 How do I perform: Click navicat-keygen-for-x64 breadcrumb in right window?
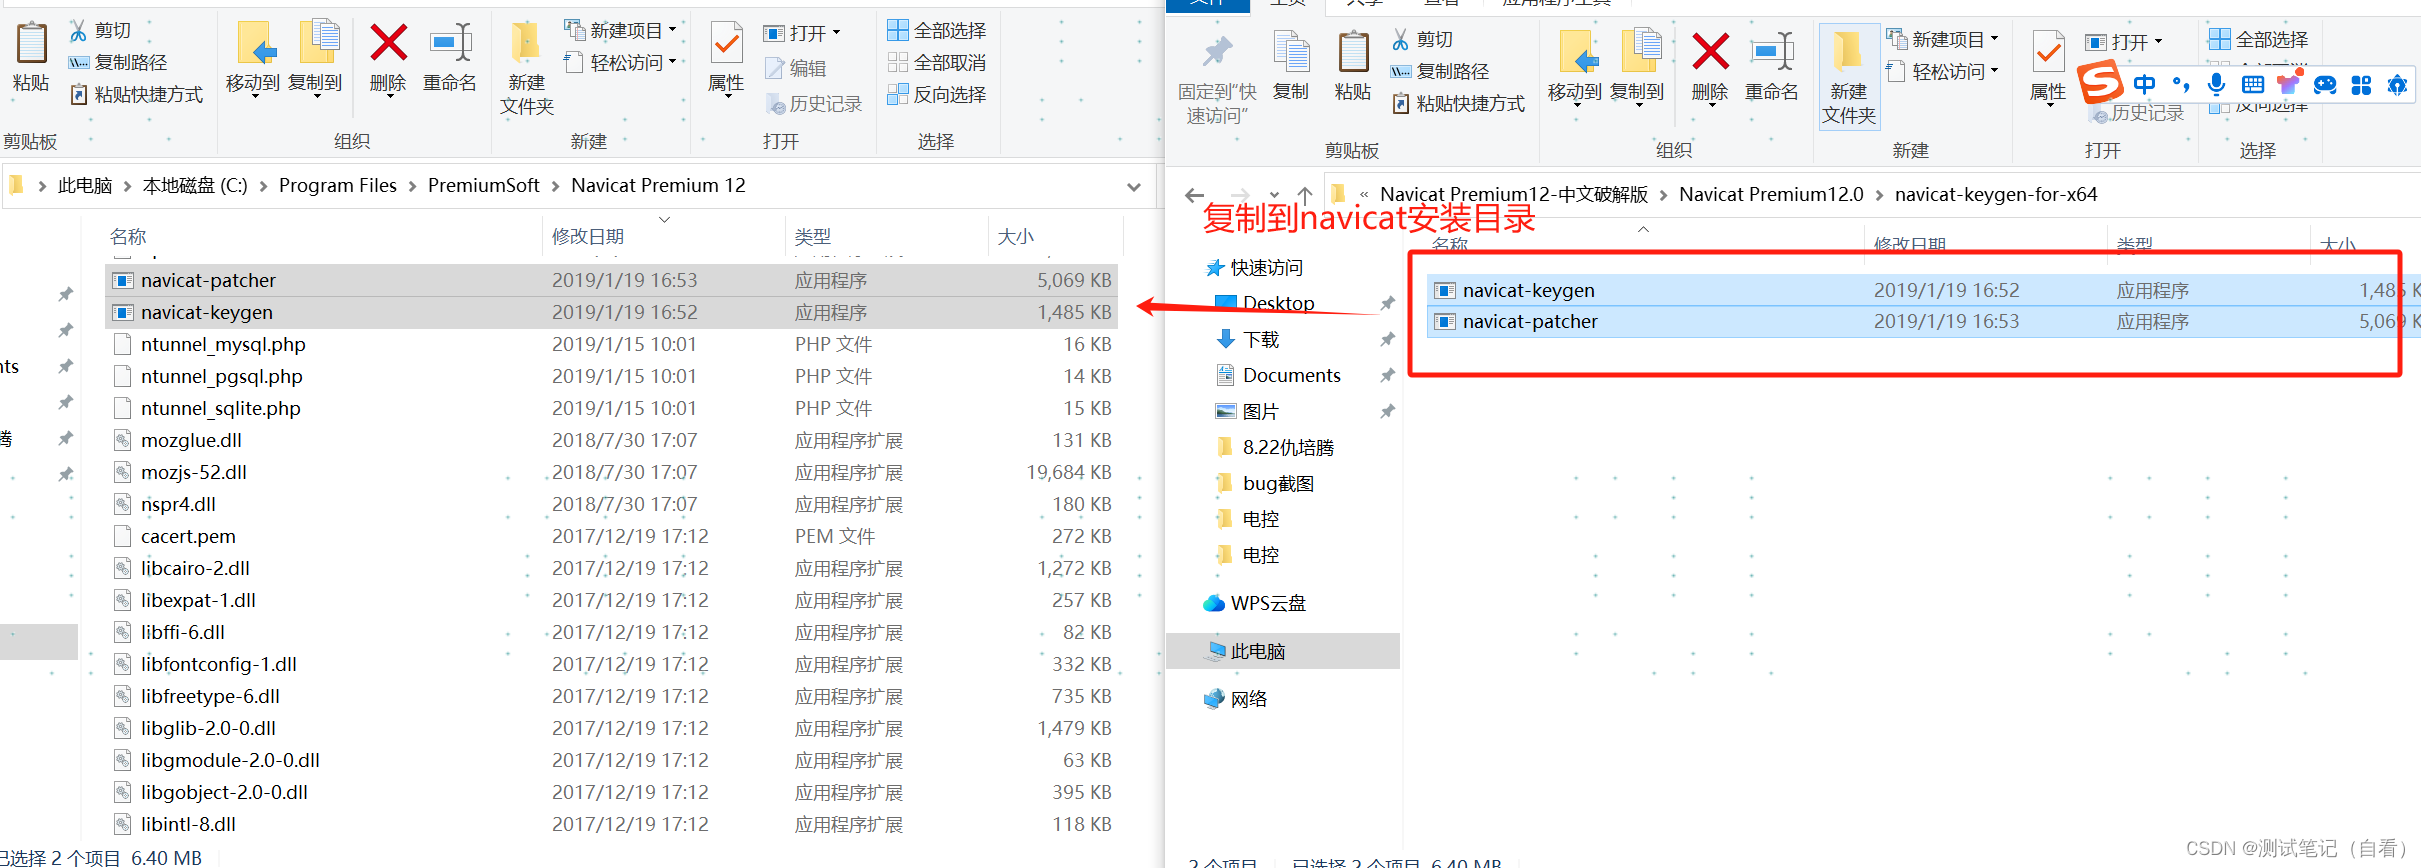pos(1996,195)
